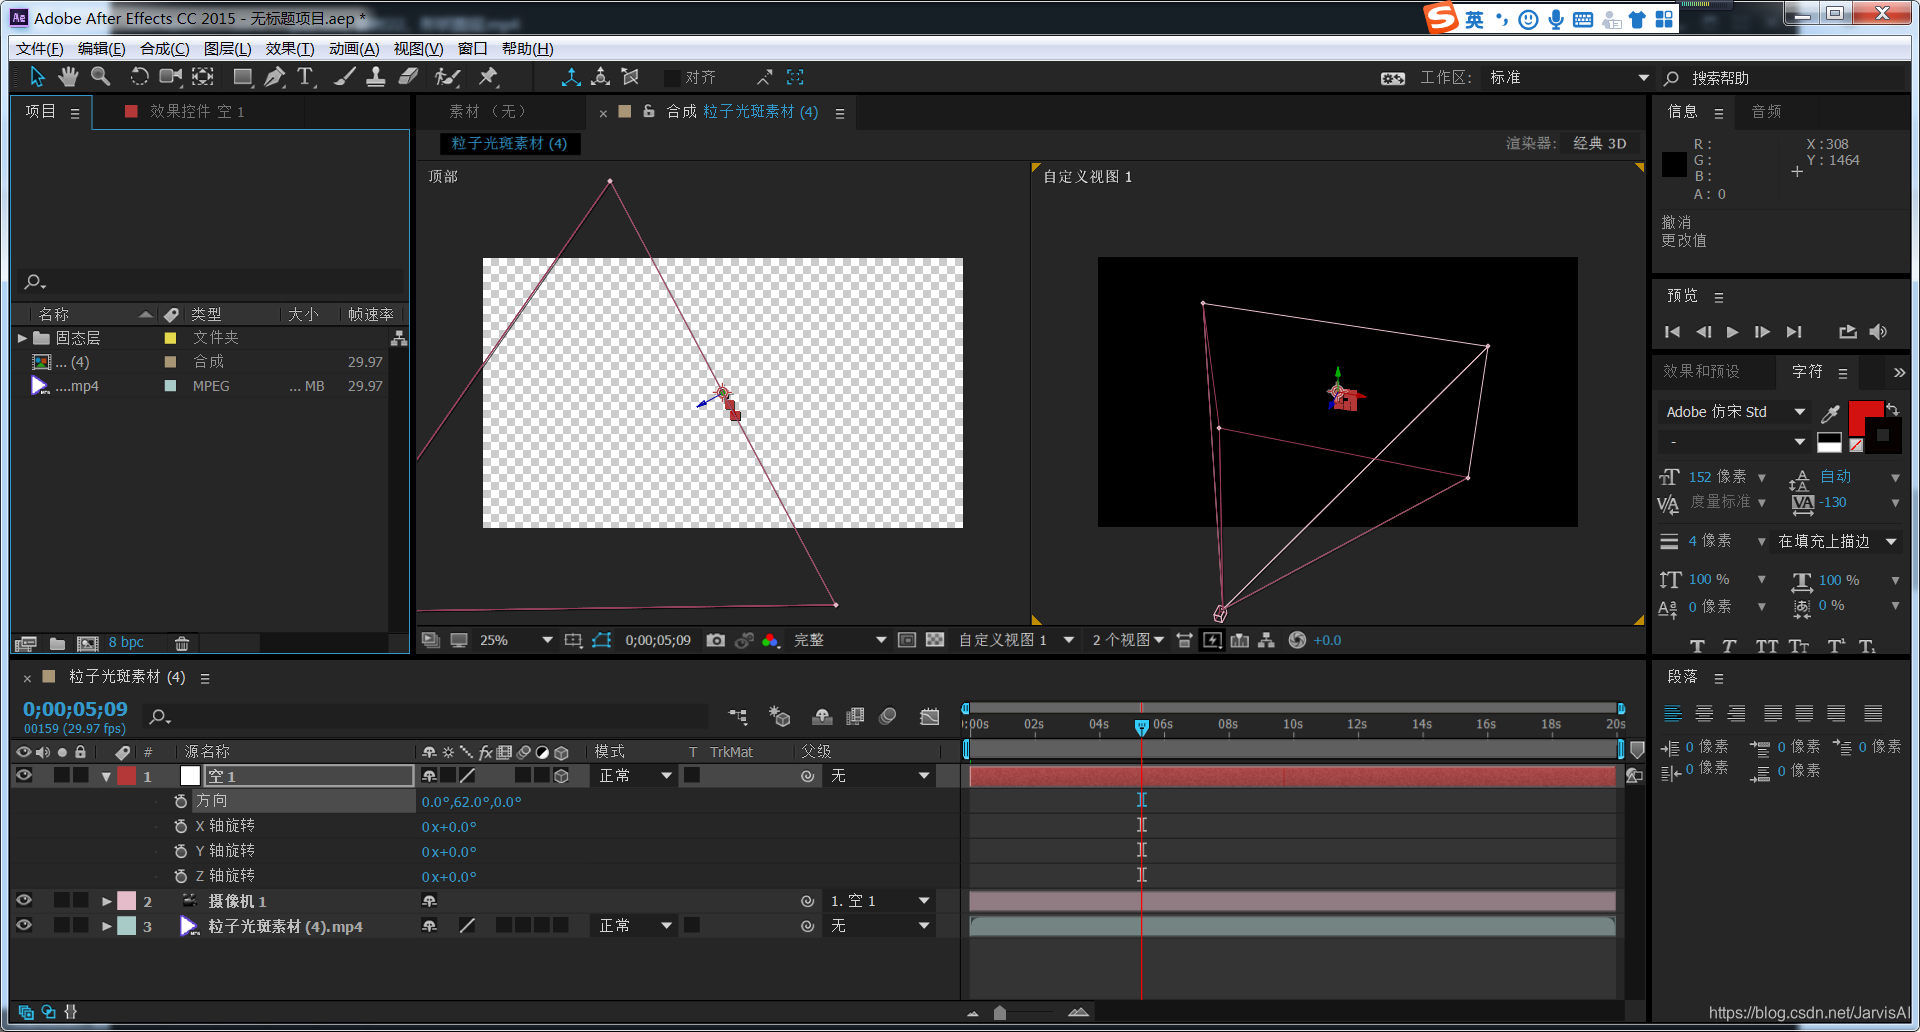Step to next frame in Preview
The width and height of the screenshot is (1920, 1032).
click(1763, 332)
